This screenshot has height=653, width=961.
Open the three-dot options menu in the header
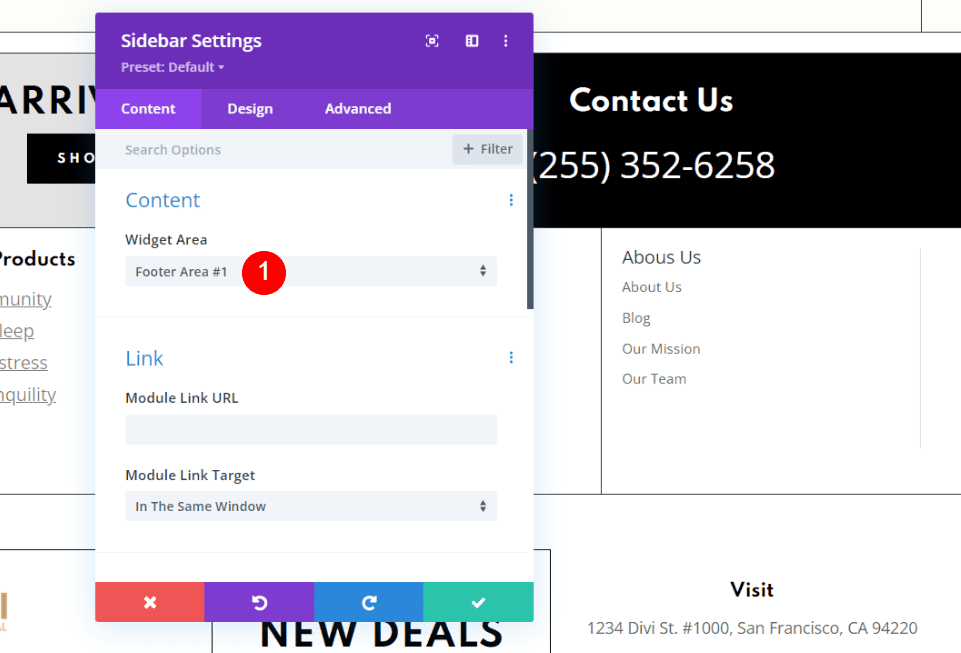506,40
